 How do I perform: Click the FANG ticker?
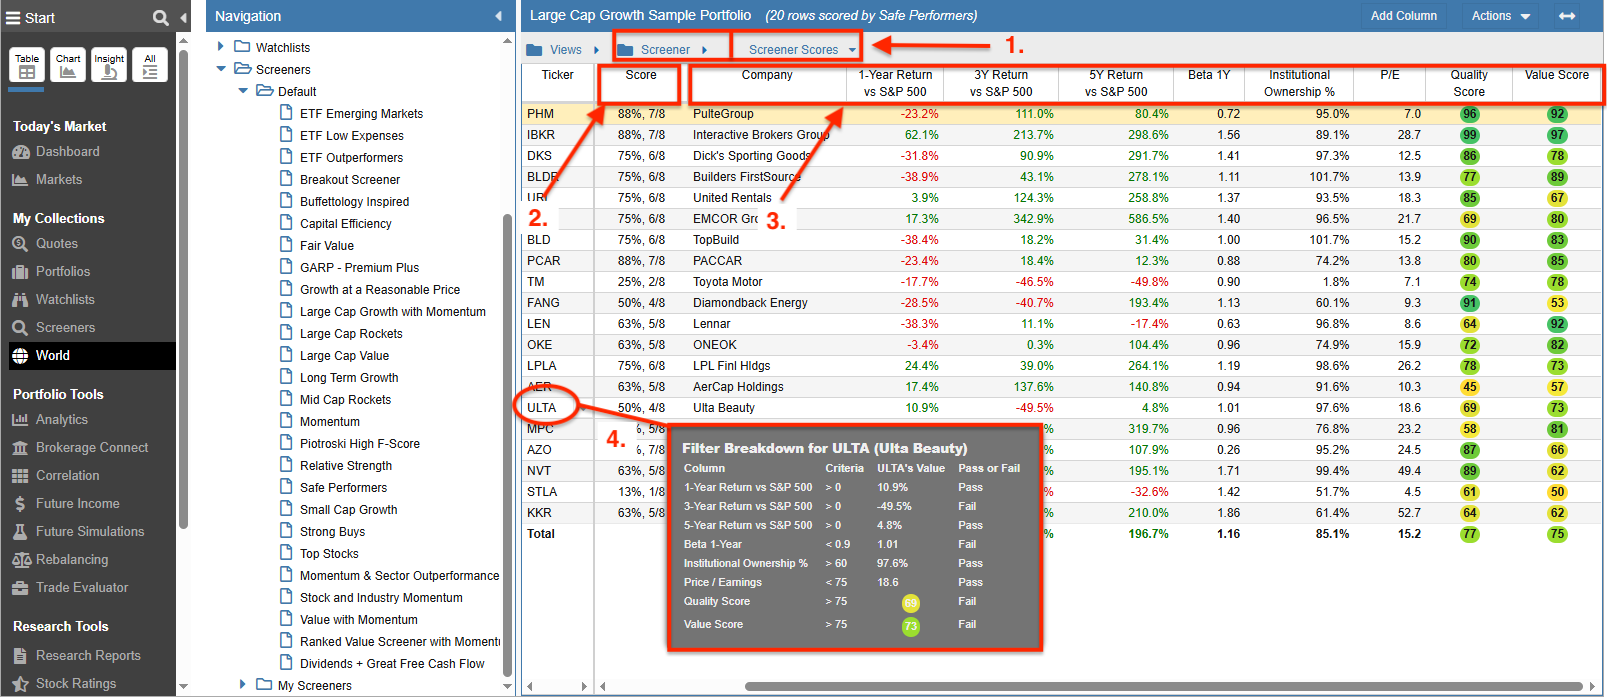click(x=543, y=303)
